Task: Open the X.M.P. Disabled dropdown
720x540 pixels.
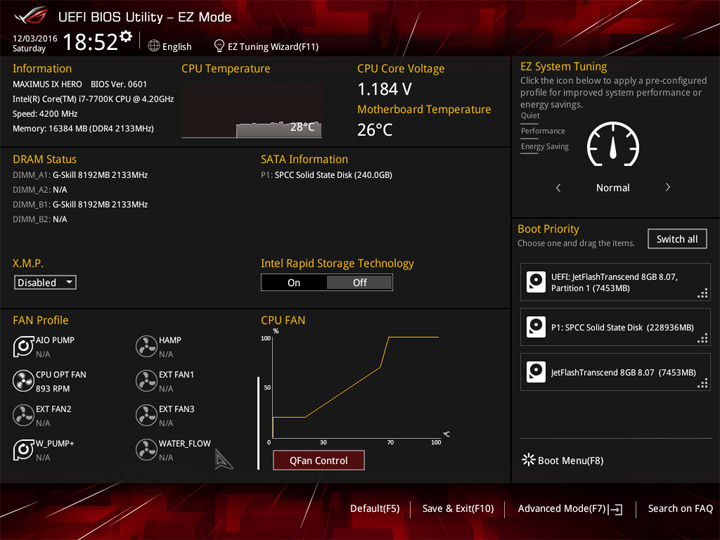Action: click(x=45, y=282)
